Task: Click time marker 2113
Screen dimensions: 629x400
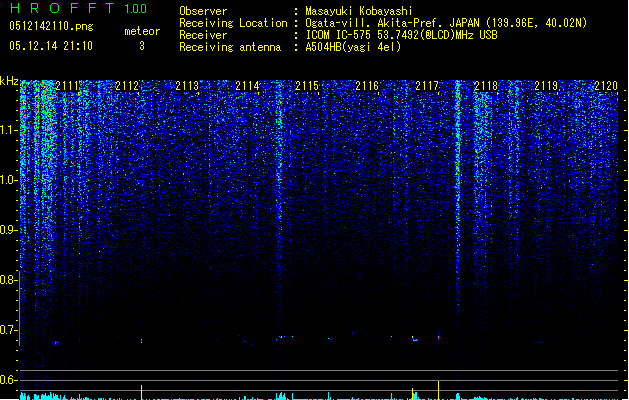Action: 187,86
